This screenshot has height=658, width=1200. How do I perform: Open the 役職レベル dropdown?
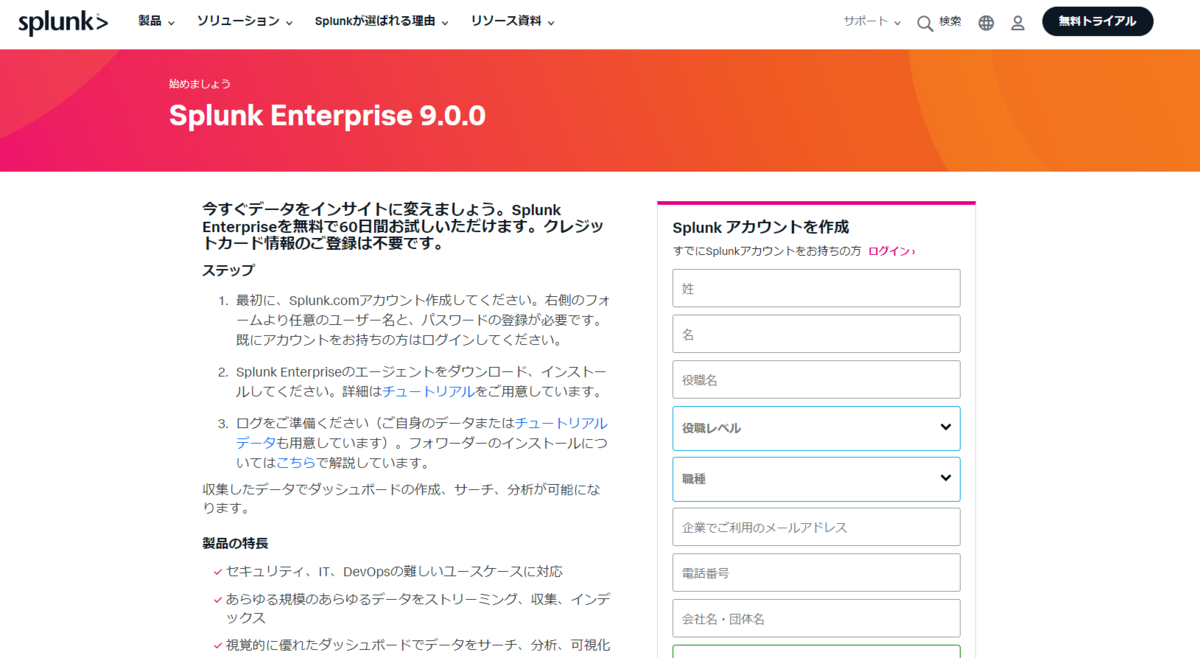point(816,428)
